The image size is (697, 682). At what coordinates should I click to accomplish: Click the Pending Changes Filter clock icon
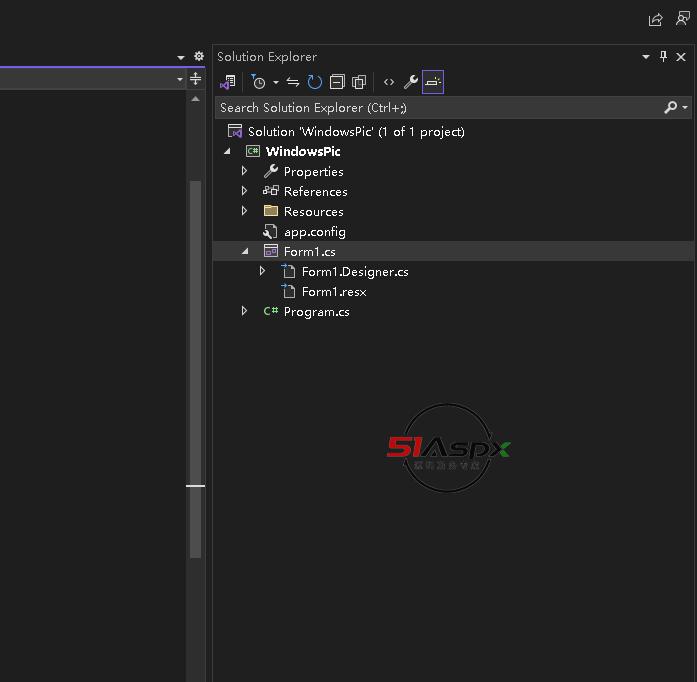(x=258, y=82)
